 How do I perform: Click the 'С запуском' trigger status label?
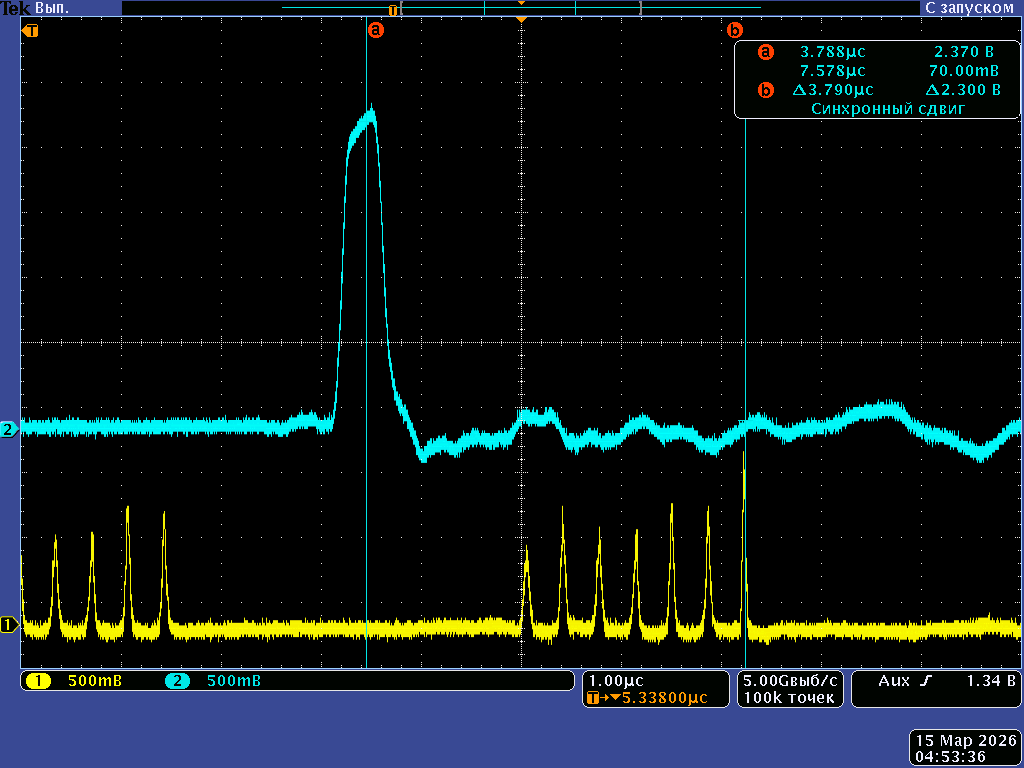(x=970, y=7)
